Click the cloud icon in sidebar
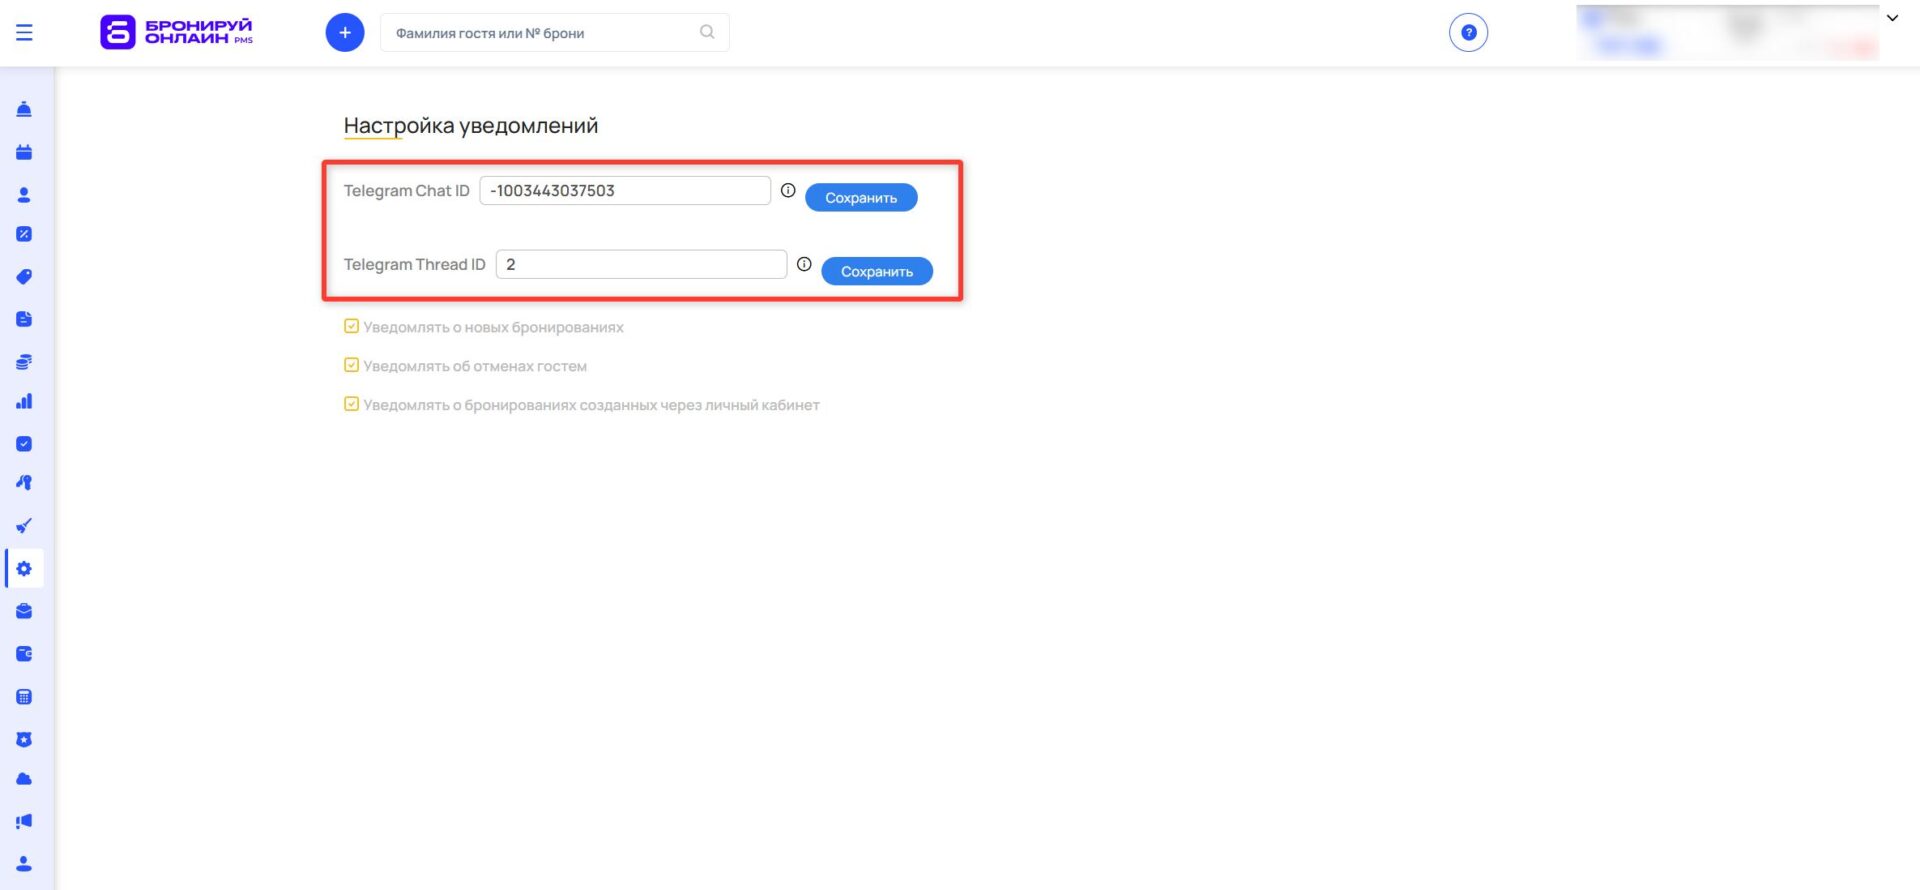The height and width of the screenshot is (890, 1920). 24,779
